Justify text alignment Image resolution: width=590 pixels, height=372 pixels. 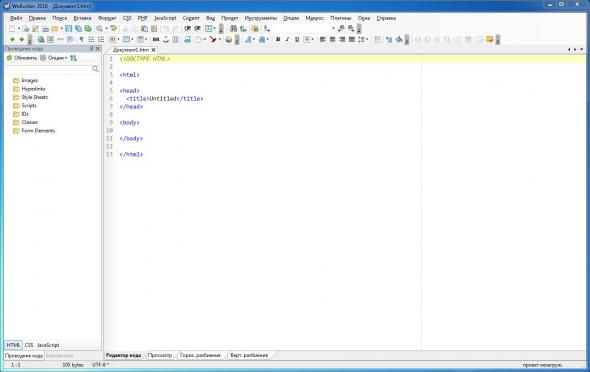tap(351, 39)
